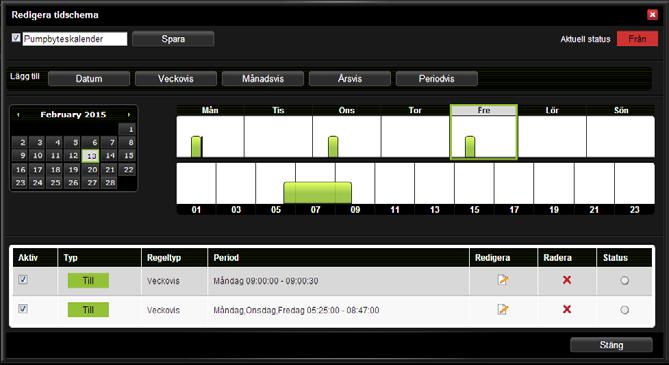Select the green bar under Mån
This screenshot has height=365, width=669.
(x=197, y=146)
